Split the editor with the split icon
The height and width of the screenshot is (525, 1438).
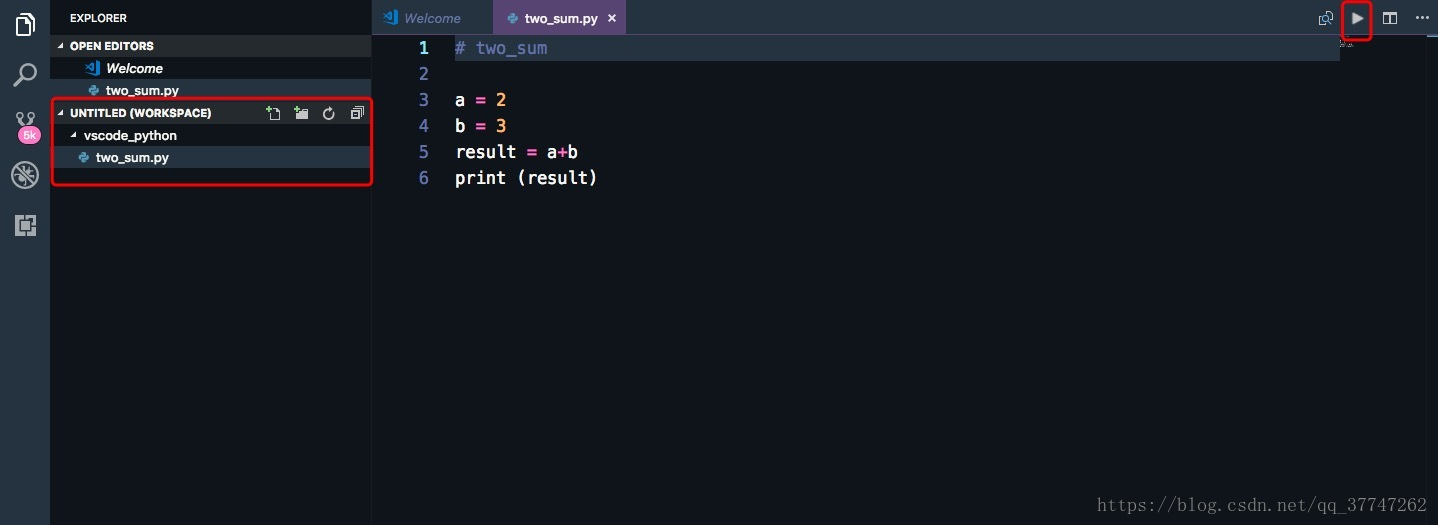click(x=1390, y=18)
